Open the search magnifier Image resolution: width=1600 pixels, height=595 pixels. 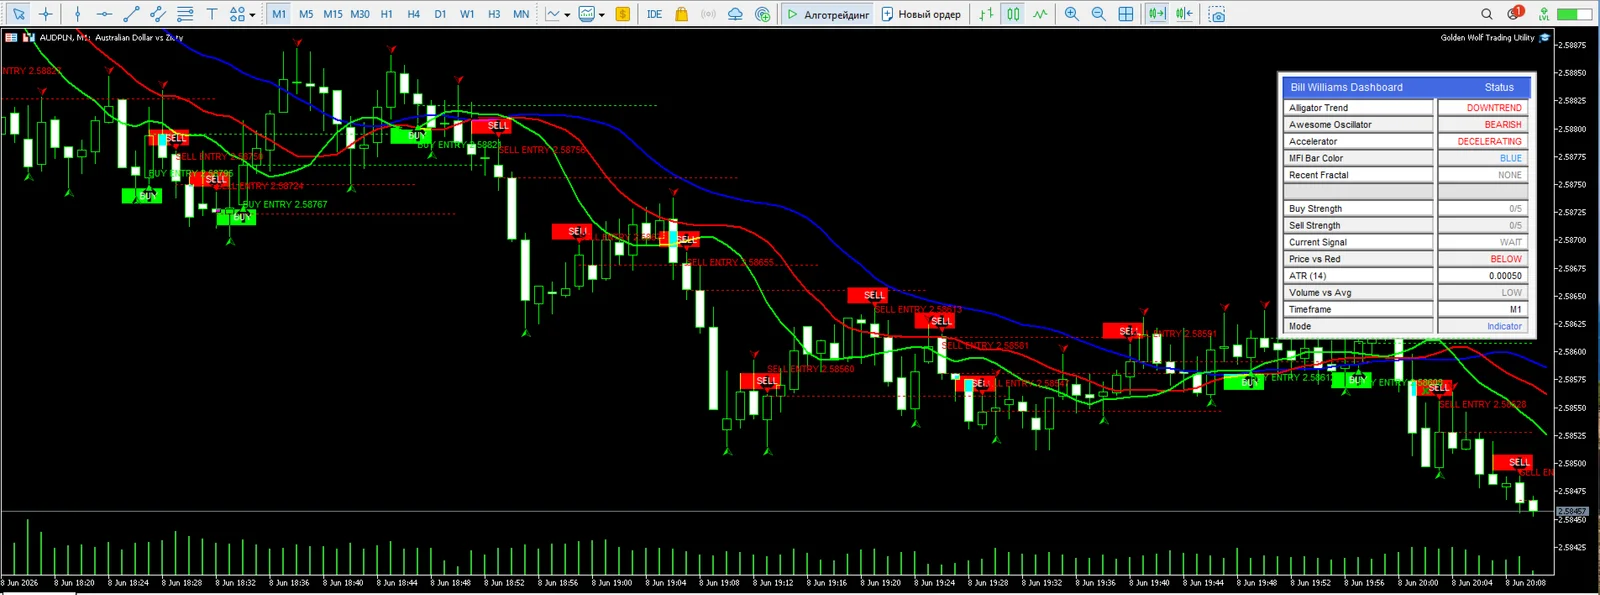click(x=1487, y=14)
